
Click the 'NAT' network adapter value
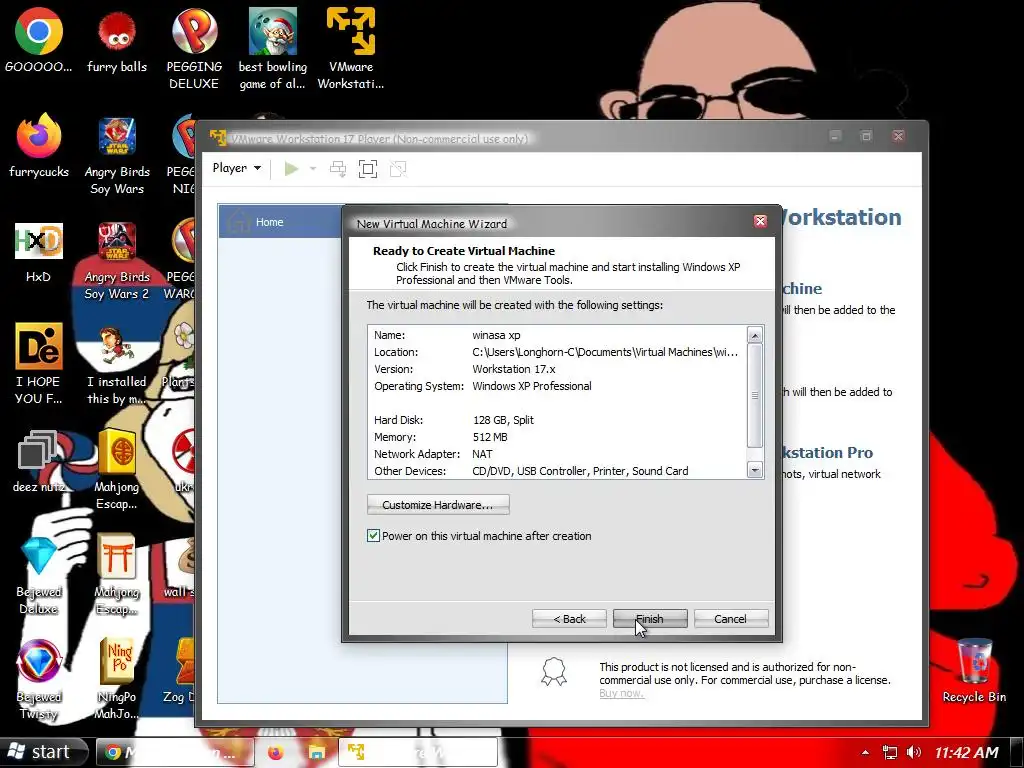[482, 454]
